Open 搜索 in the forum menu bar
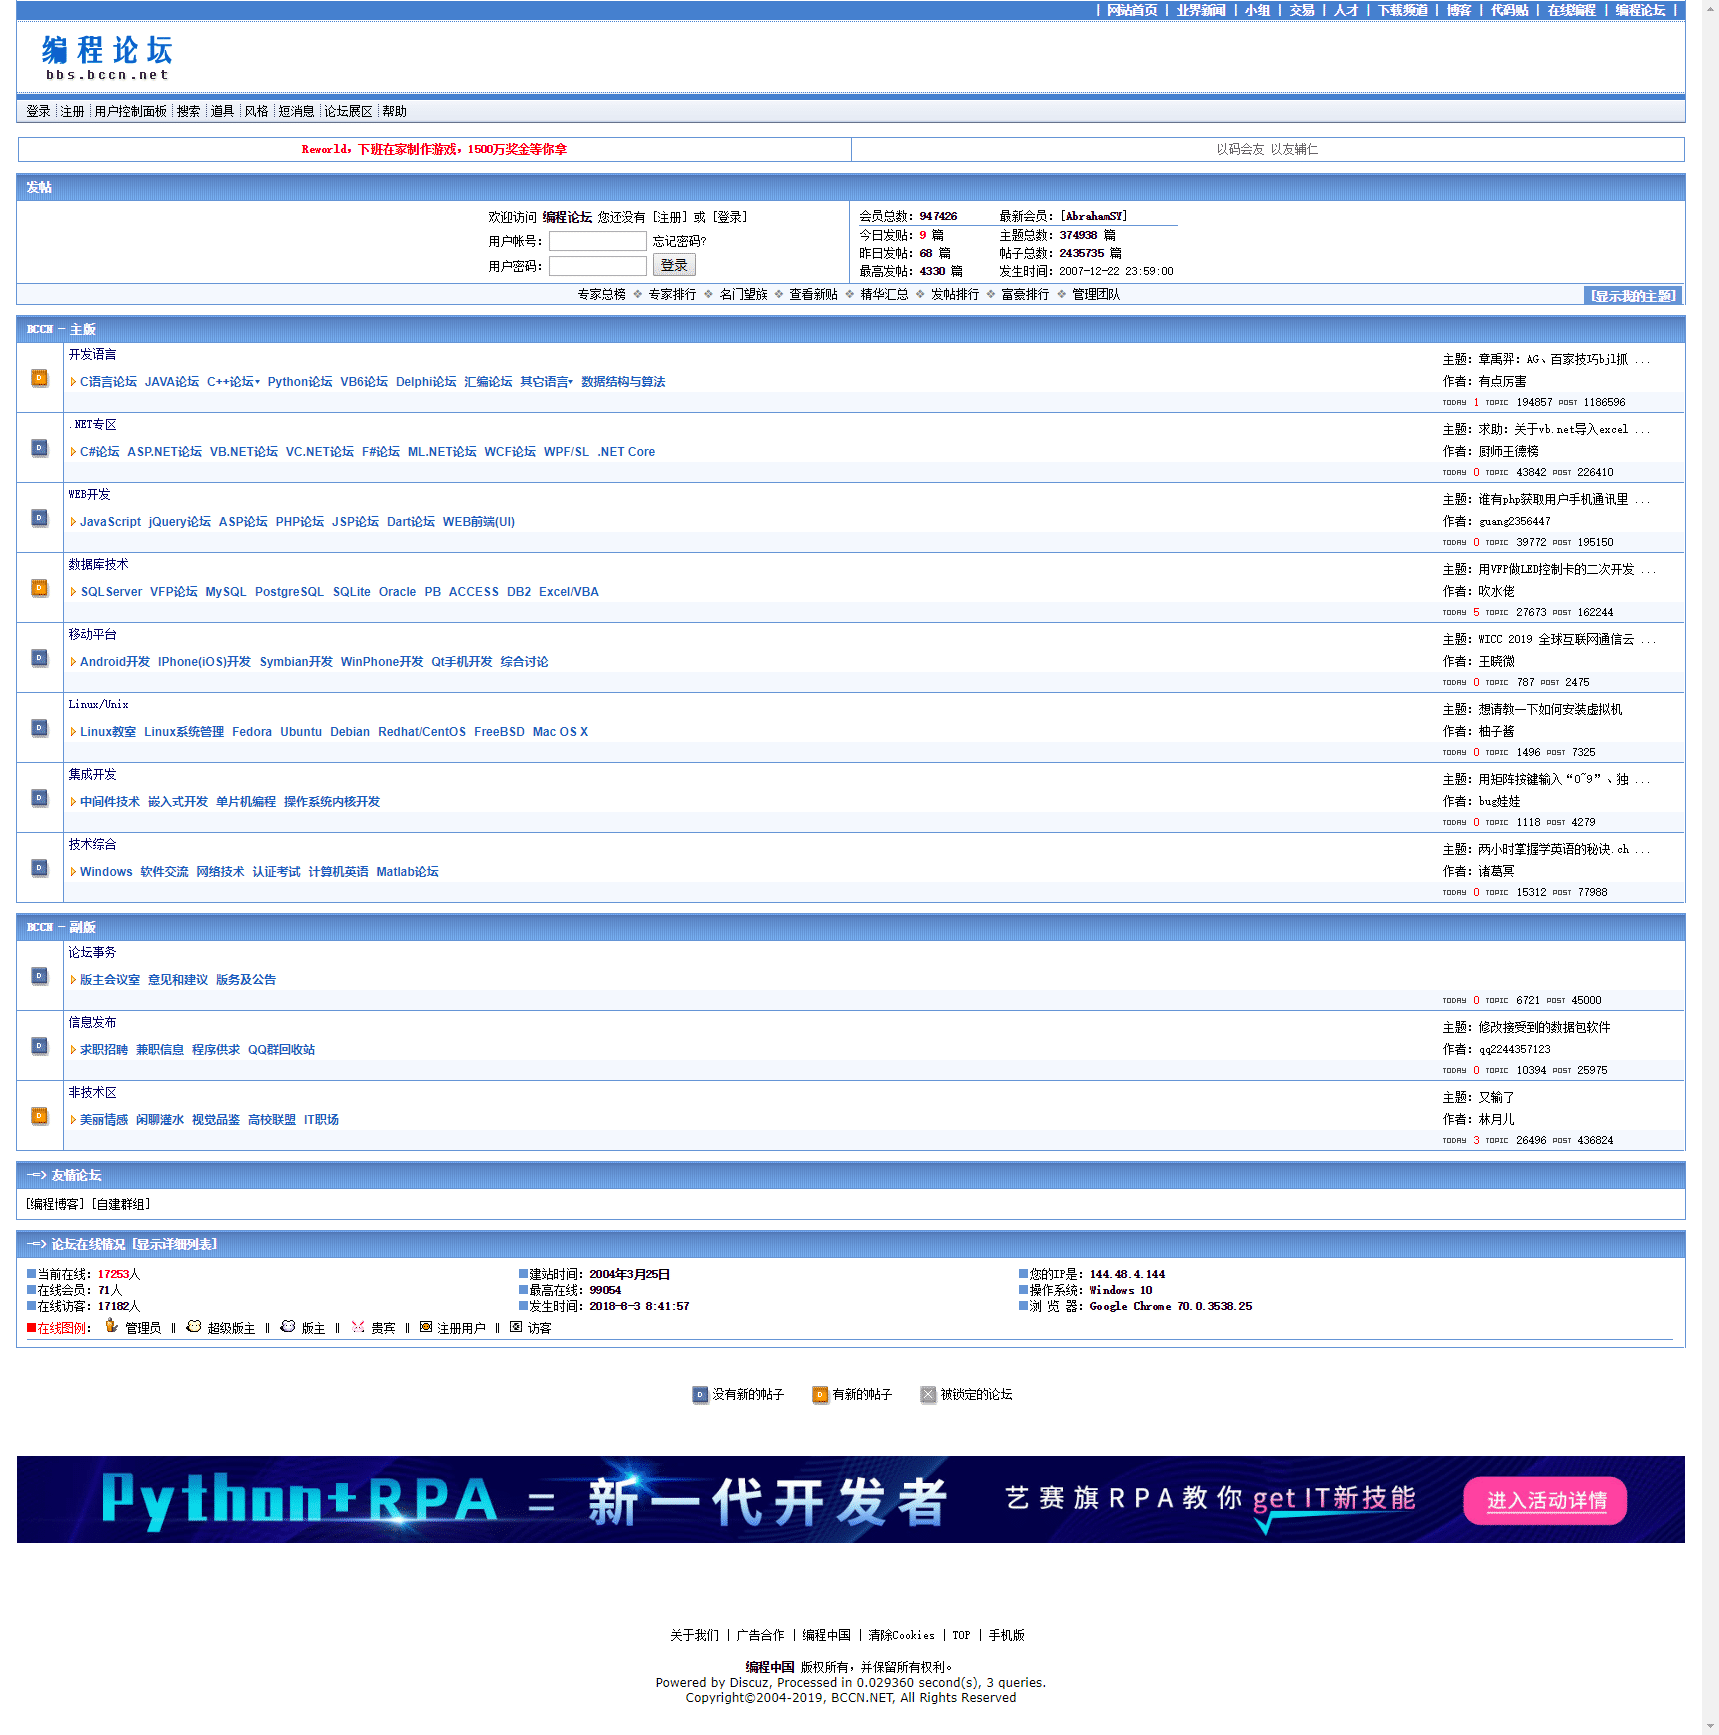This screenshot has height=1735, width=1719. pyautogui.click(x=188, y=111)
